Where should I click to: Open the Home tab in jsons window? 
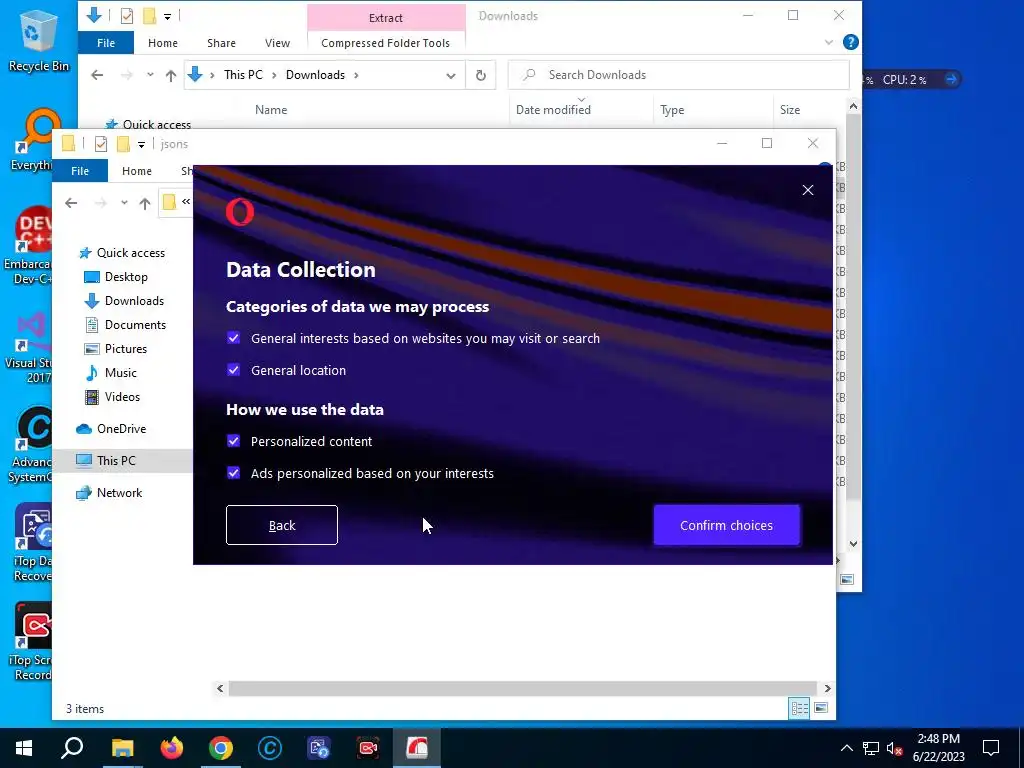click(136, 170)
